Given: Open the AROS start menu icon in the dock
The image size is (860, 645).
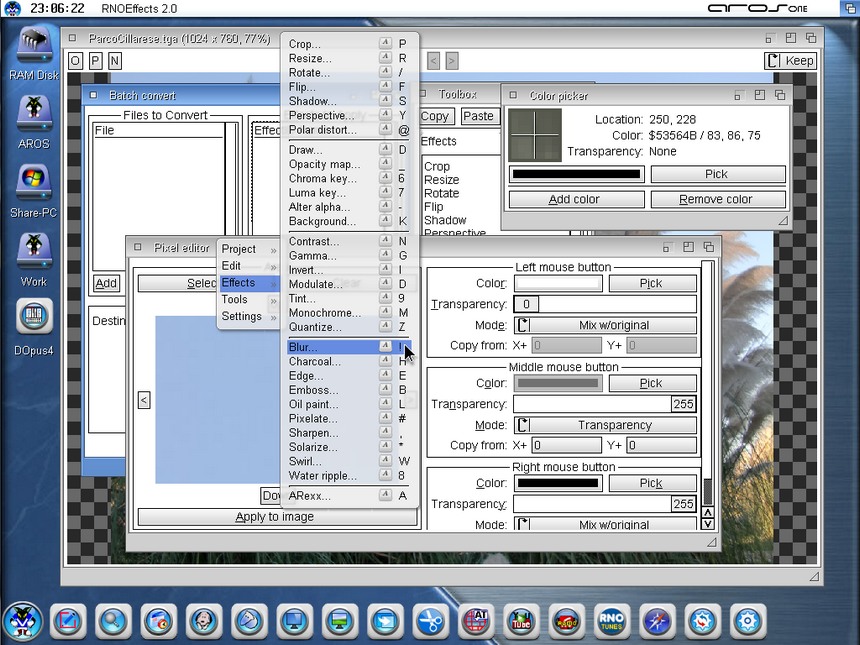Looking at the screenshot, I should point(22,622).
